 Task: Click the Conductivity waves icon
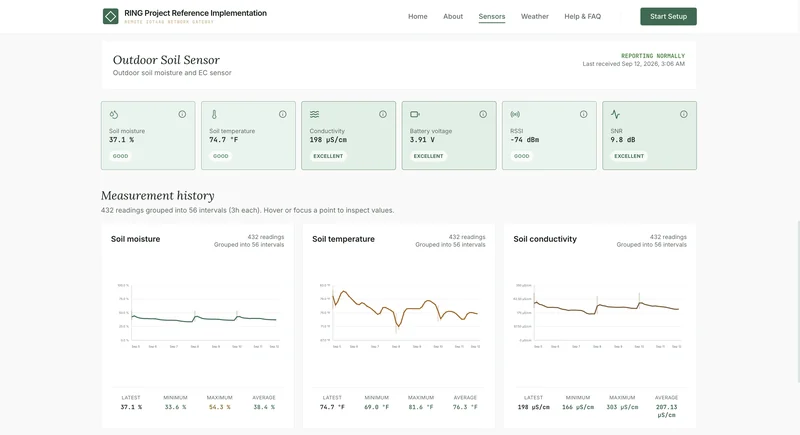click(314, 114)
